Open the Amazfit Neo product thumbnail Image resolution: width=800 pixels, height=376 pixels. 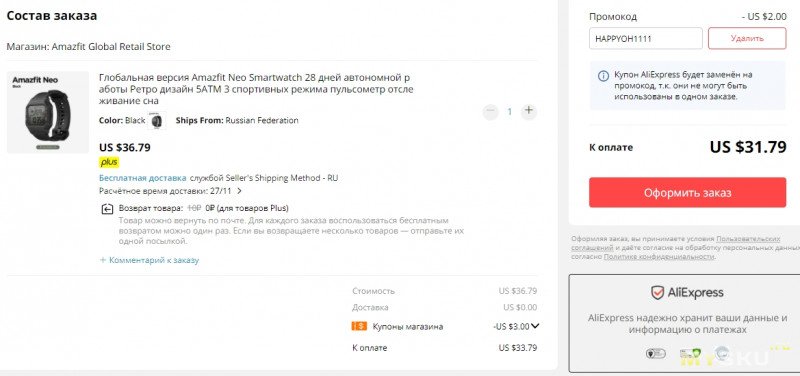[48, 112]
